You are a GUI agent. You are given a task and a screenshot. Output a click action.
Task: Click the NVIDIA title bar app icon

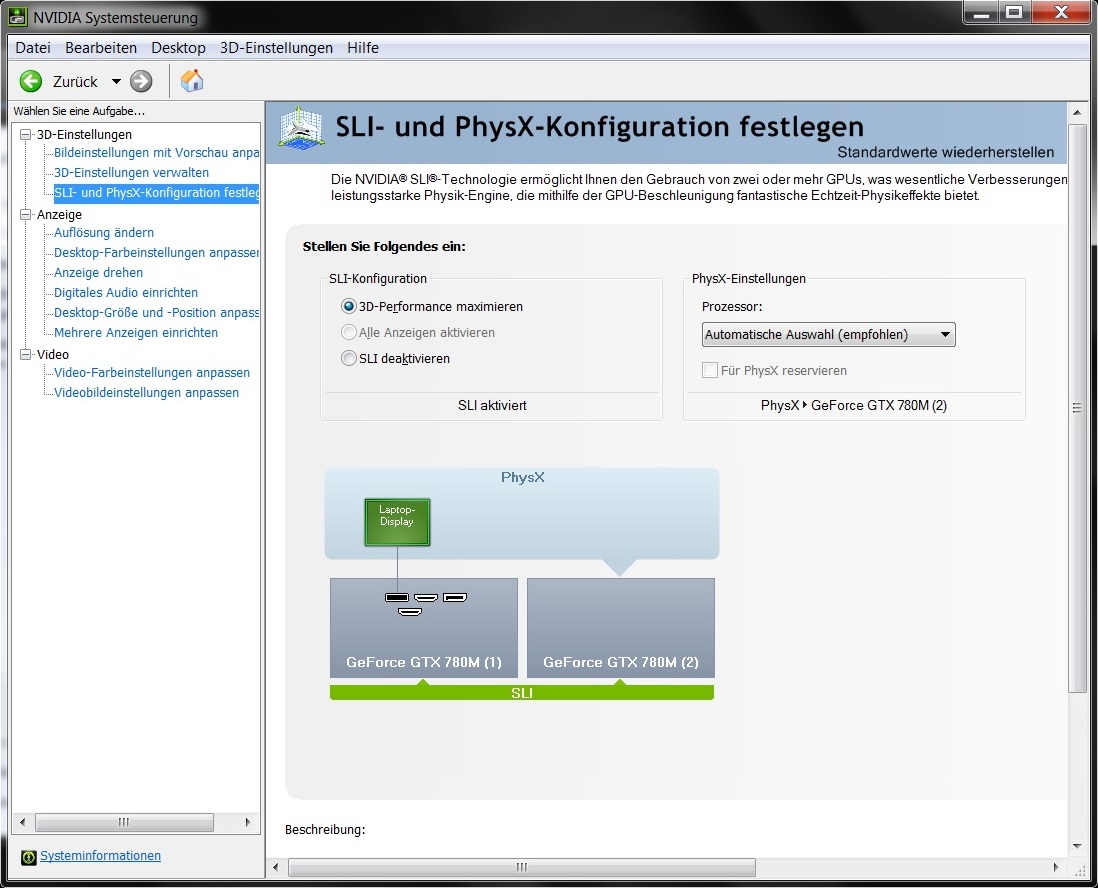pos(18,17)
